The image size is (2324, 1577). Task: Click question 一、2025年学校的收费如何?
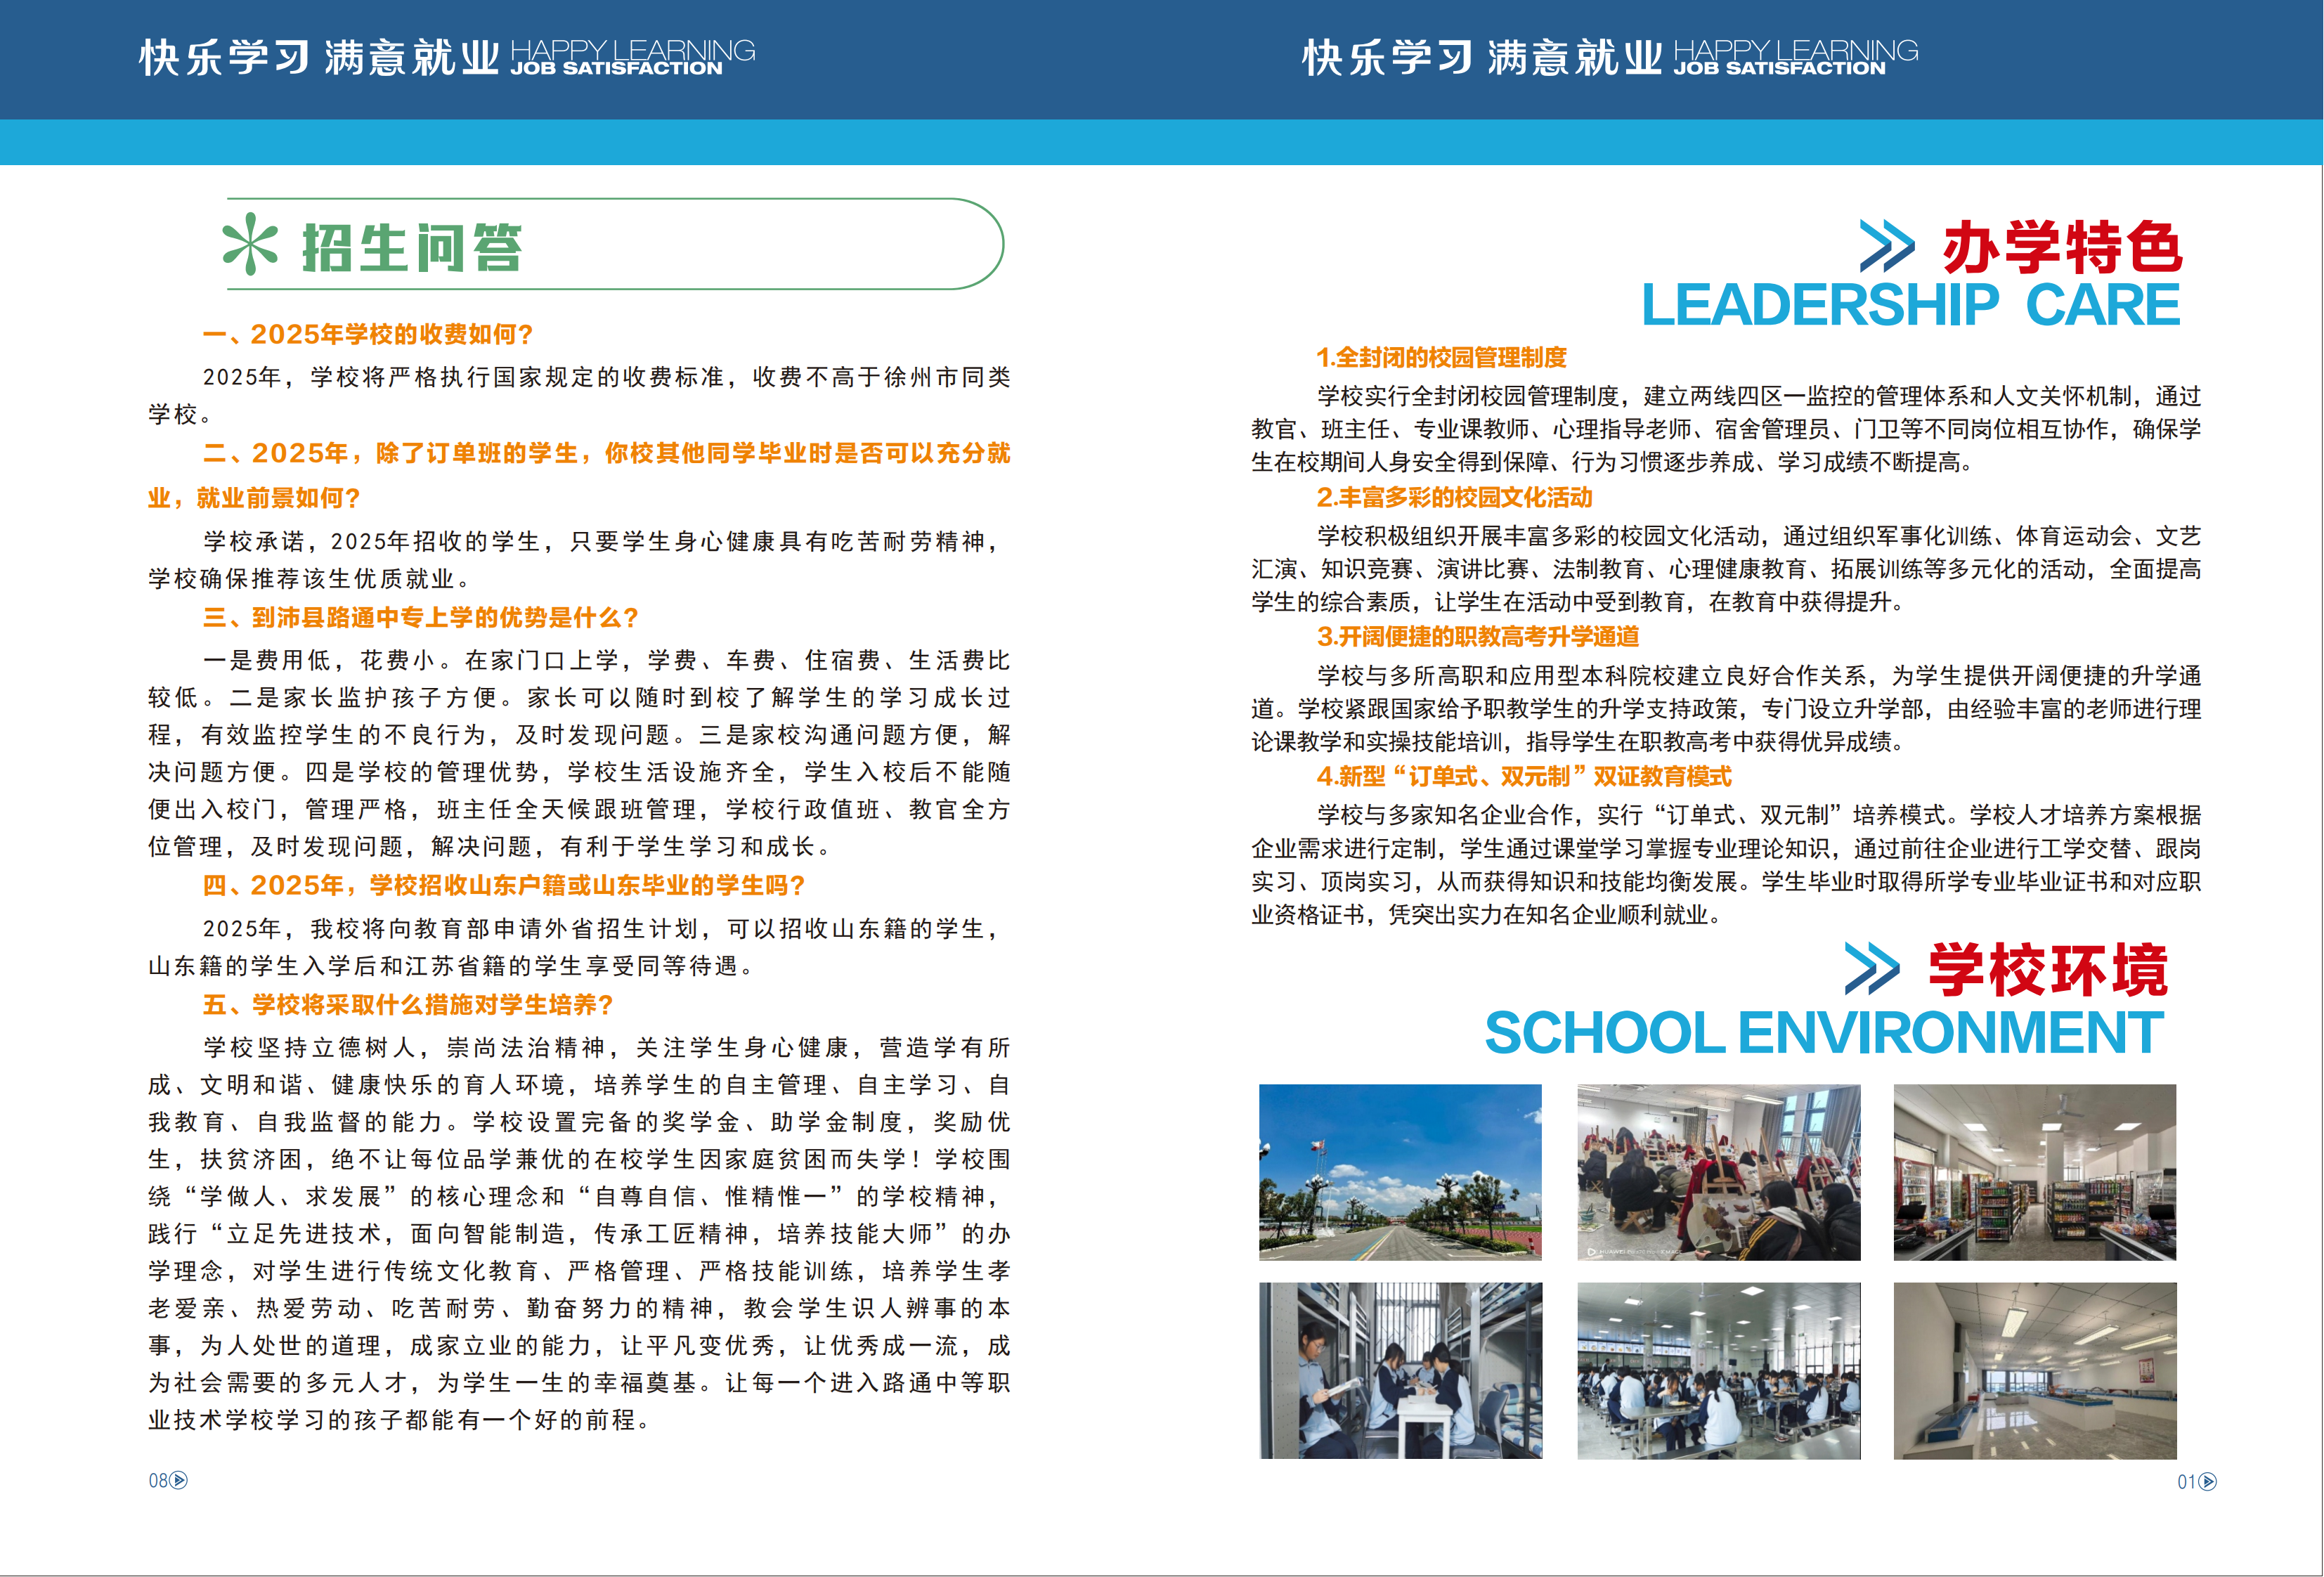click(368, 334)
